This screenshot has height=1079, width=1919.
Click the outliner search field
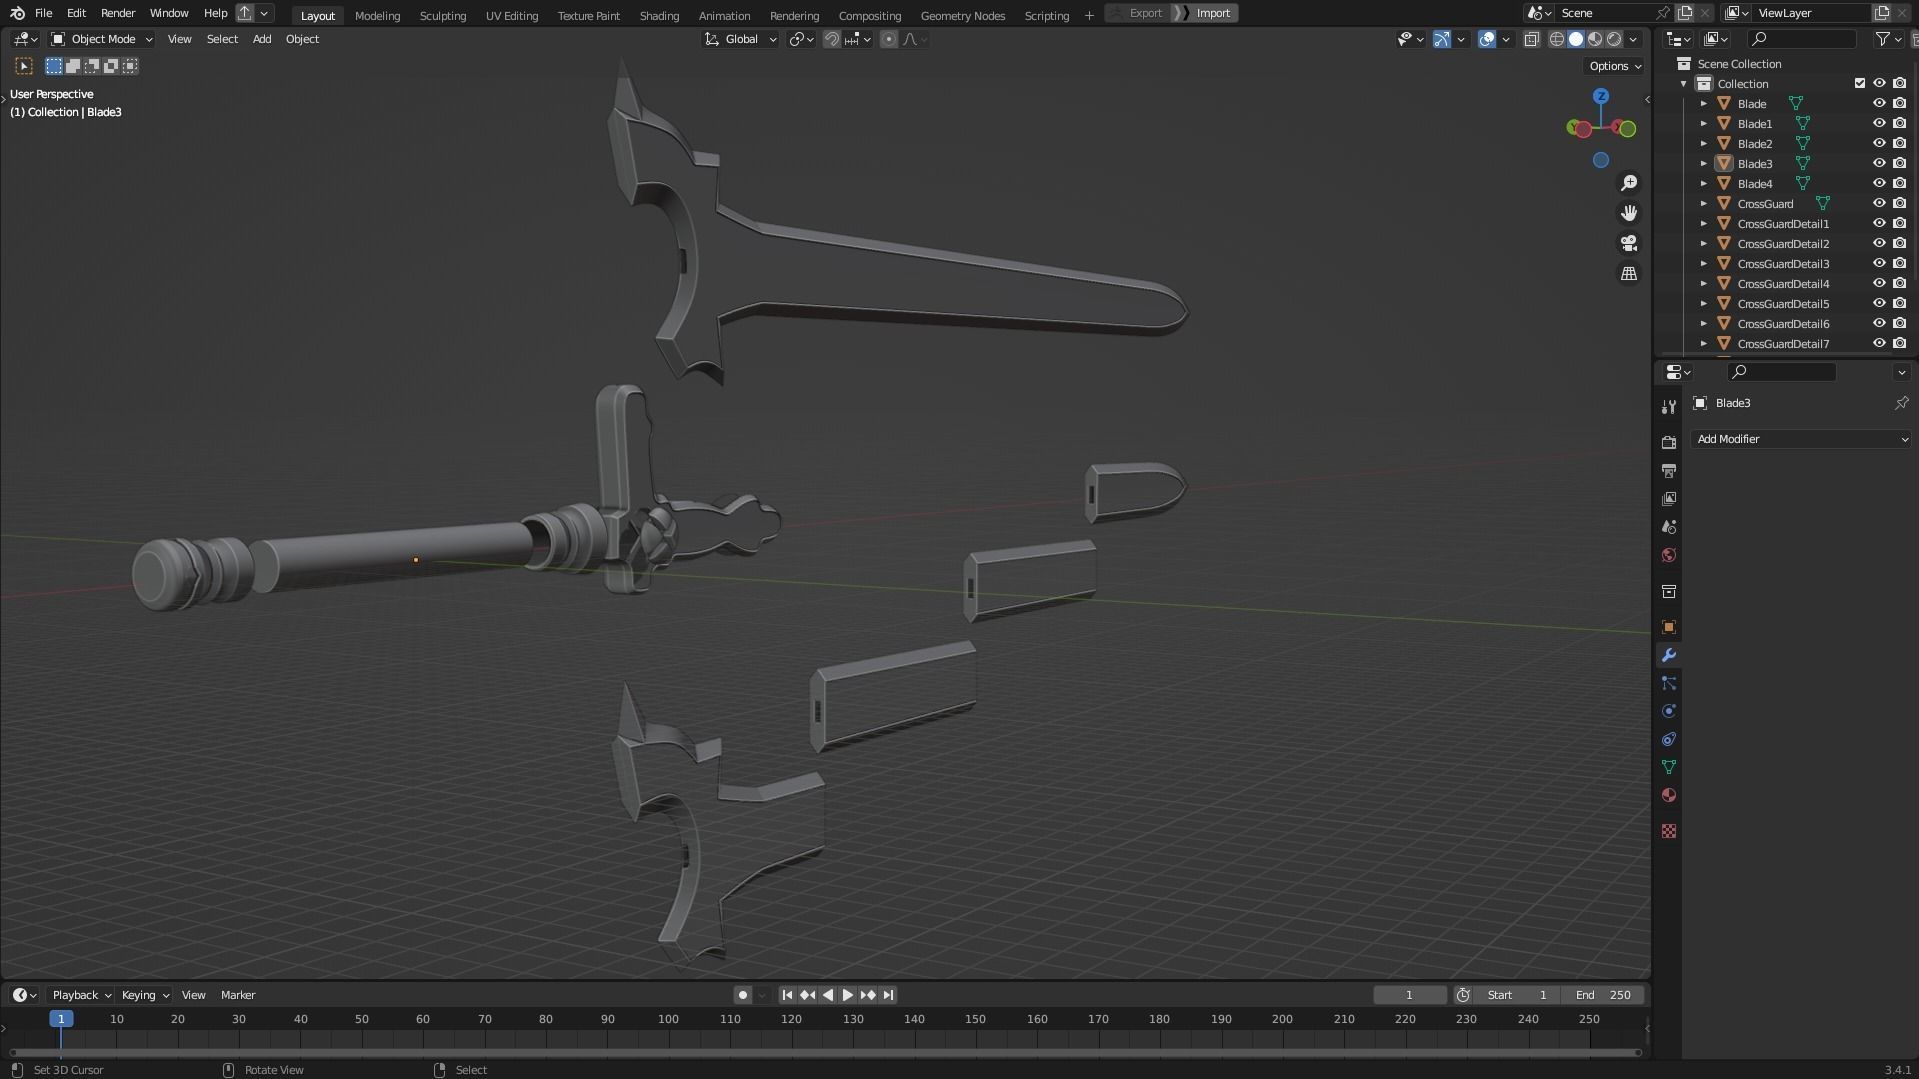[1801, 39]
